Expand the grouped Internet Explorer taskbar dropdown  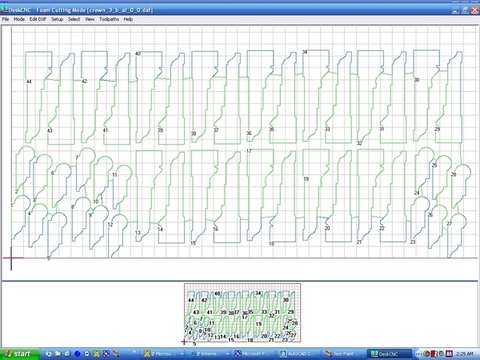coord(228,354)
